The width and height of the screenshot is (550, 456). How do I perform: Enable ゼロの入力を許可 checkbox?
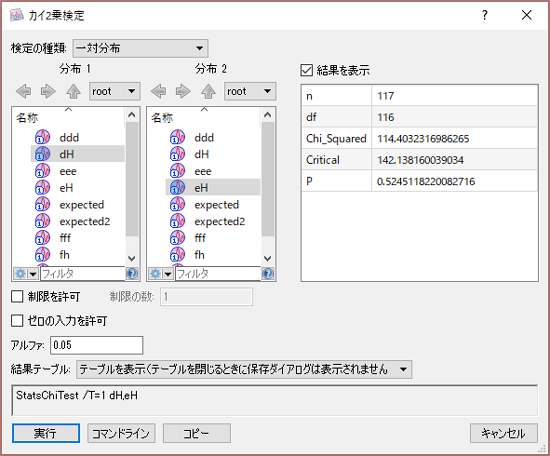(17, 321)
